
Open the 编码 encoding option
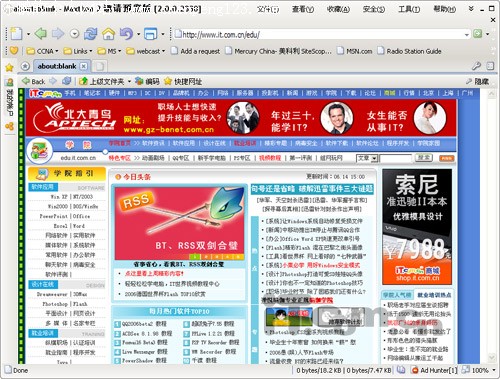(147, 81)
